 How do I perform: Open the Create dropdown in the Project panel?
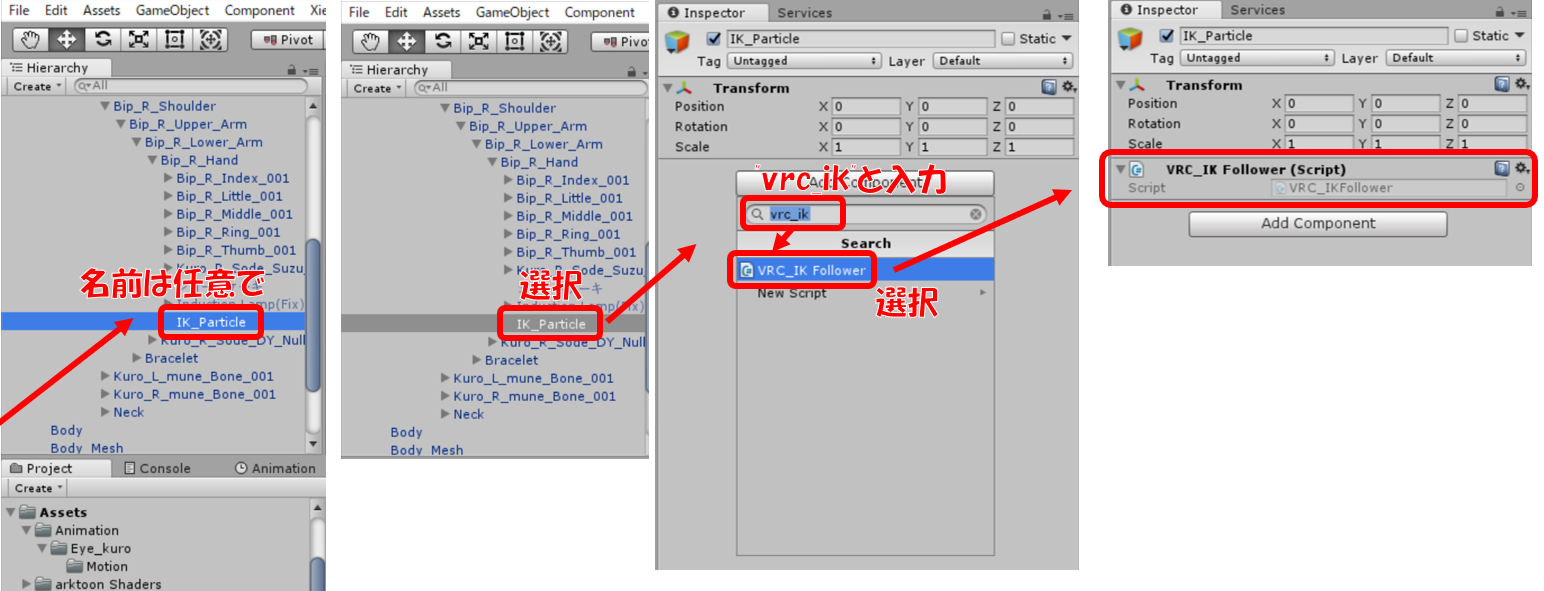39,488
